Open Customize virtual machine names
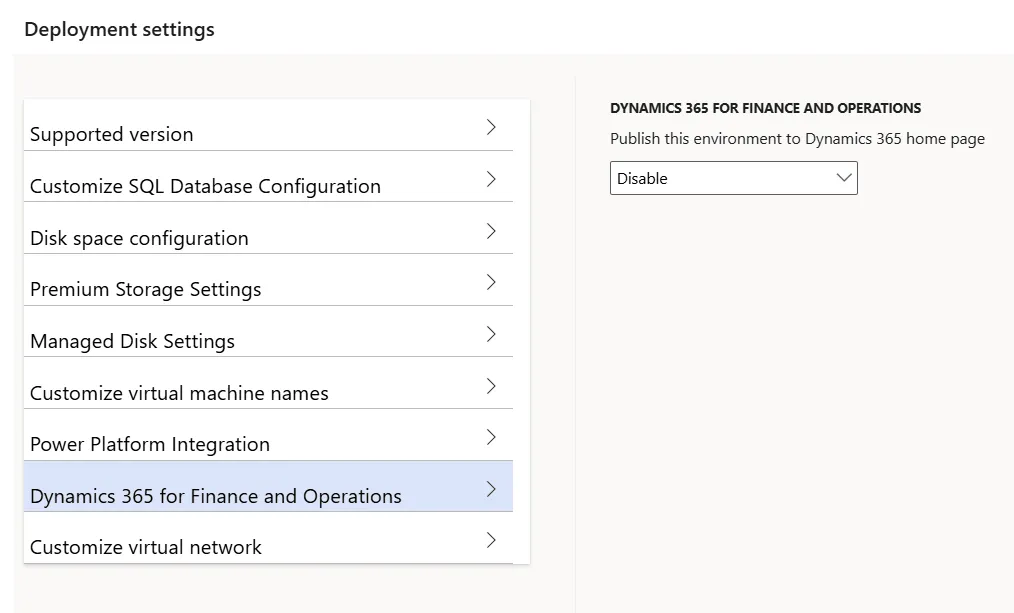Viewport: 1014px width, 613px height. 268,383
